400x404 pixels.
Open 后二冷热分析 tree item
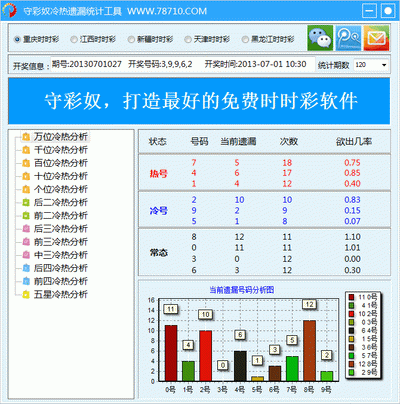point(61,202)
